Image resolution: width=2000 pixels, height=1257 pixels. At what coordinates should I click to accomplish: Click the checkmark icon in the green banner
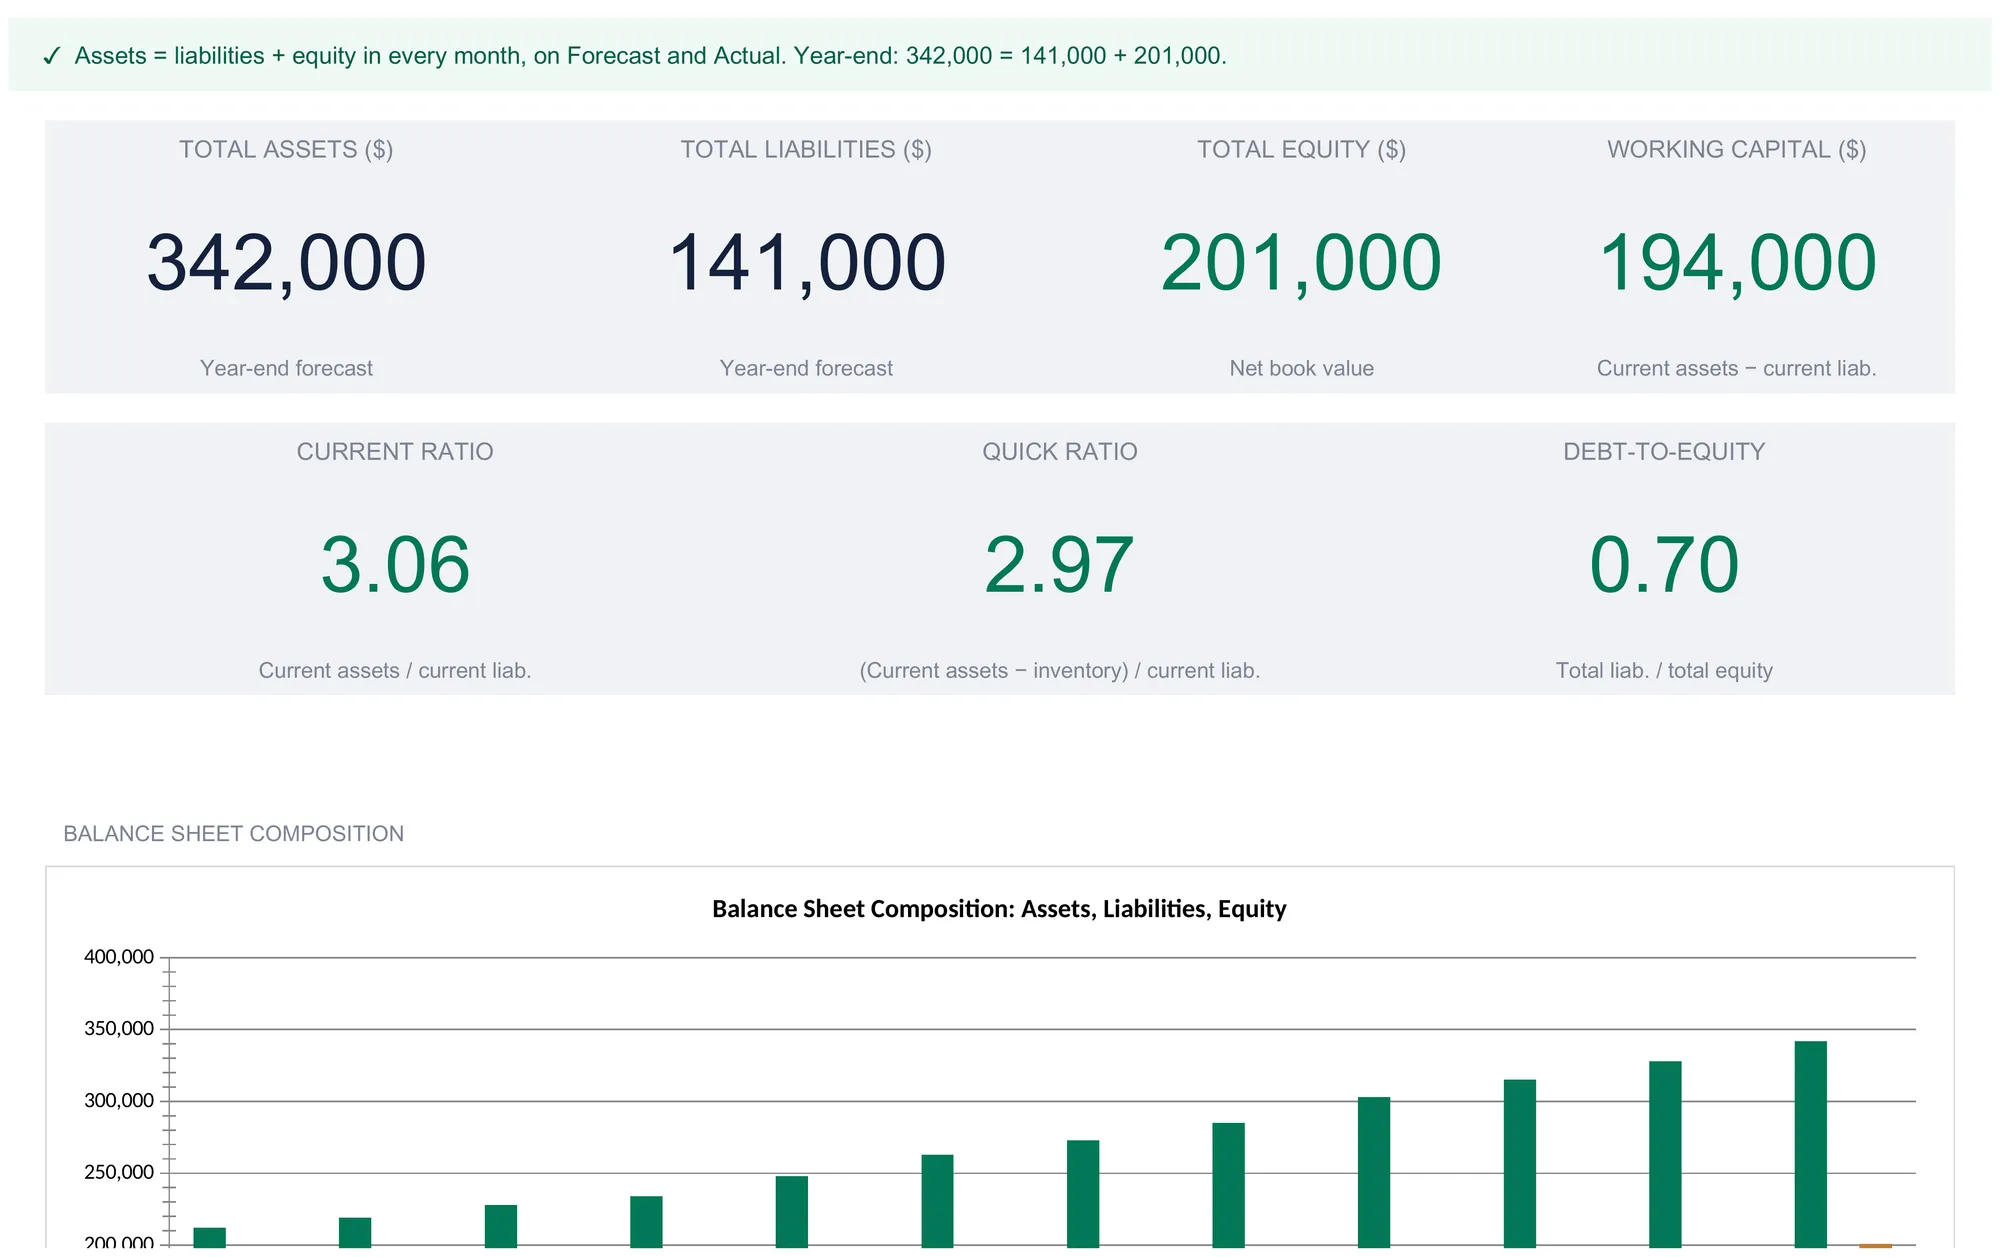click(x=52, y=56)
